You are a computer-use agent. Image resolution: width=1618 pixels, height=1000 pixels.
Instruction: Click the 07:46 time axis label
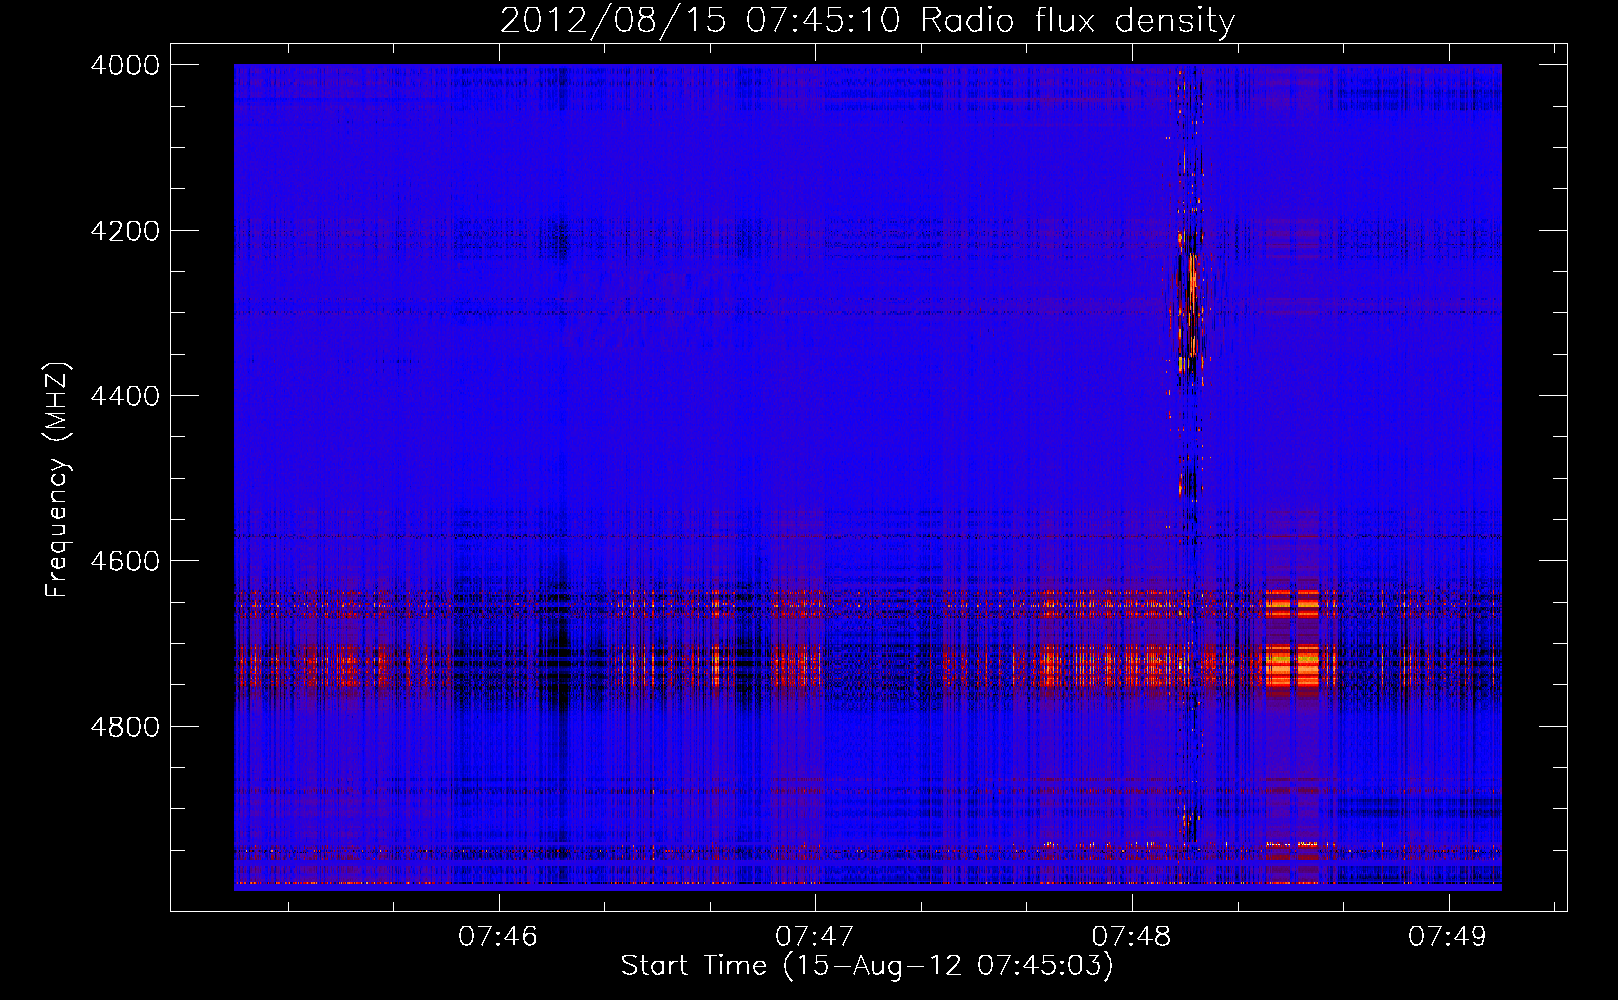pyautogui.click(x=498, y=937)
